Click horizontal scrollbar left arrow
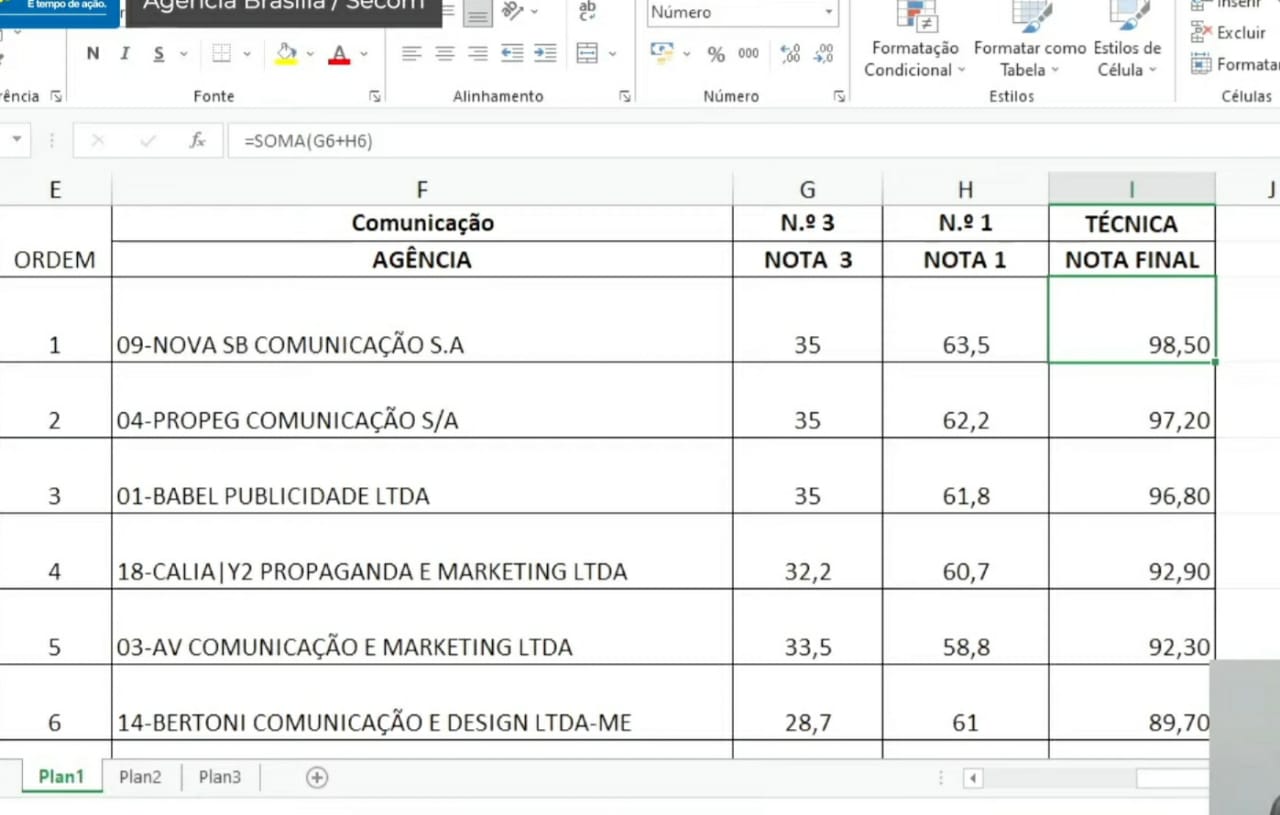The height and width of the screenshot is (815, 1280). pos(973,778)
